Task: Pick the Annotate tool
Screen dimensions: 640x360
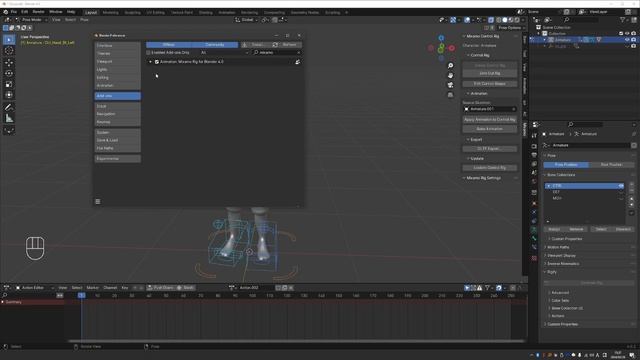Action: [9, 107]
